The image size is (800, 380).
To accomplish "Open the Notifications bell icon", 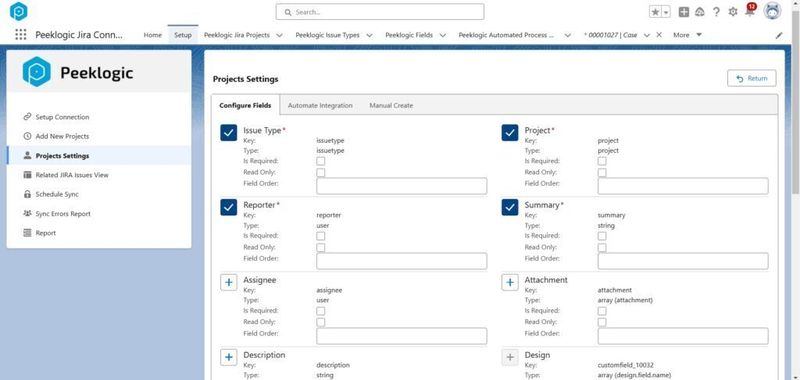I will click(749, 11).
